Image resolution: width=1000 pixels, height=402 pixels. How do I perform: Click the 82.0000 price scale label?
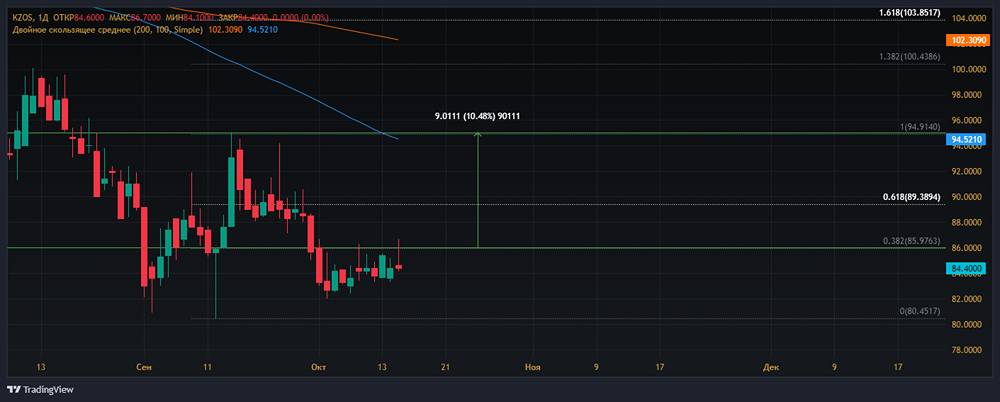pyautogui.click(x=967, y=299)
